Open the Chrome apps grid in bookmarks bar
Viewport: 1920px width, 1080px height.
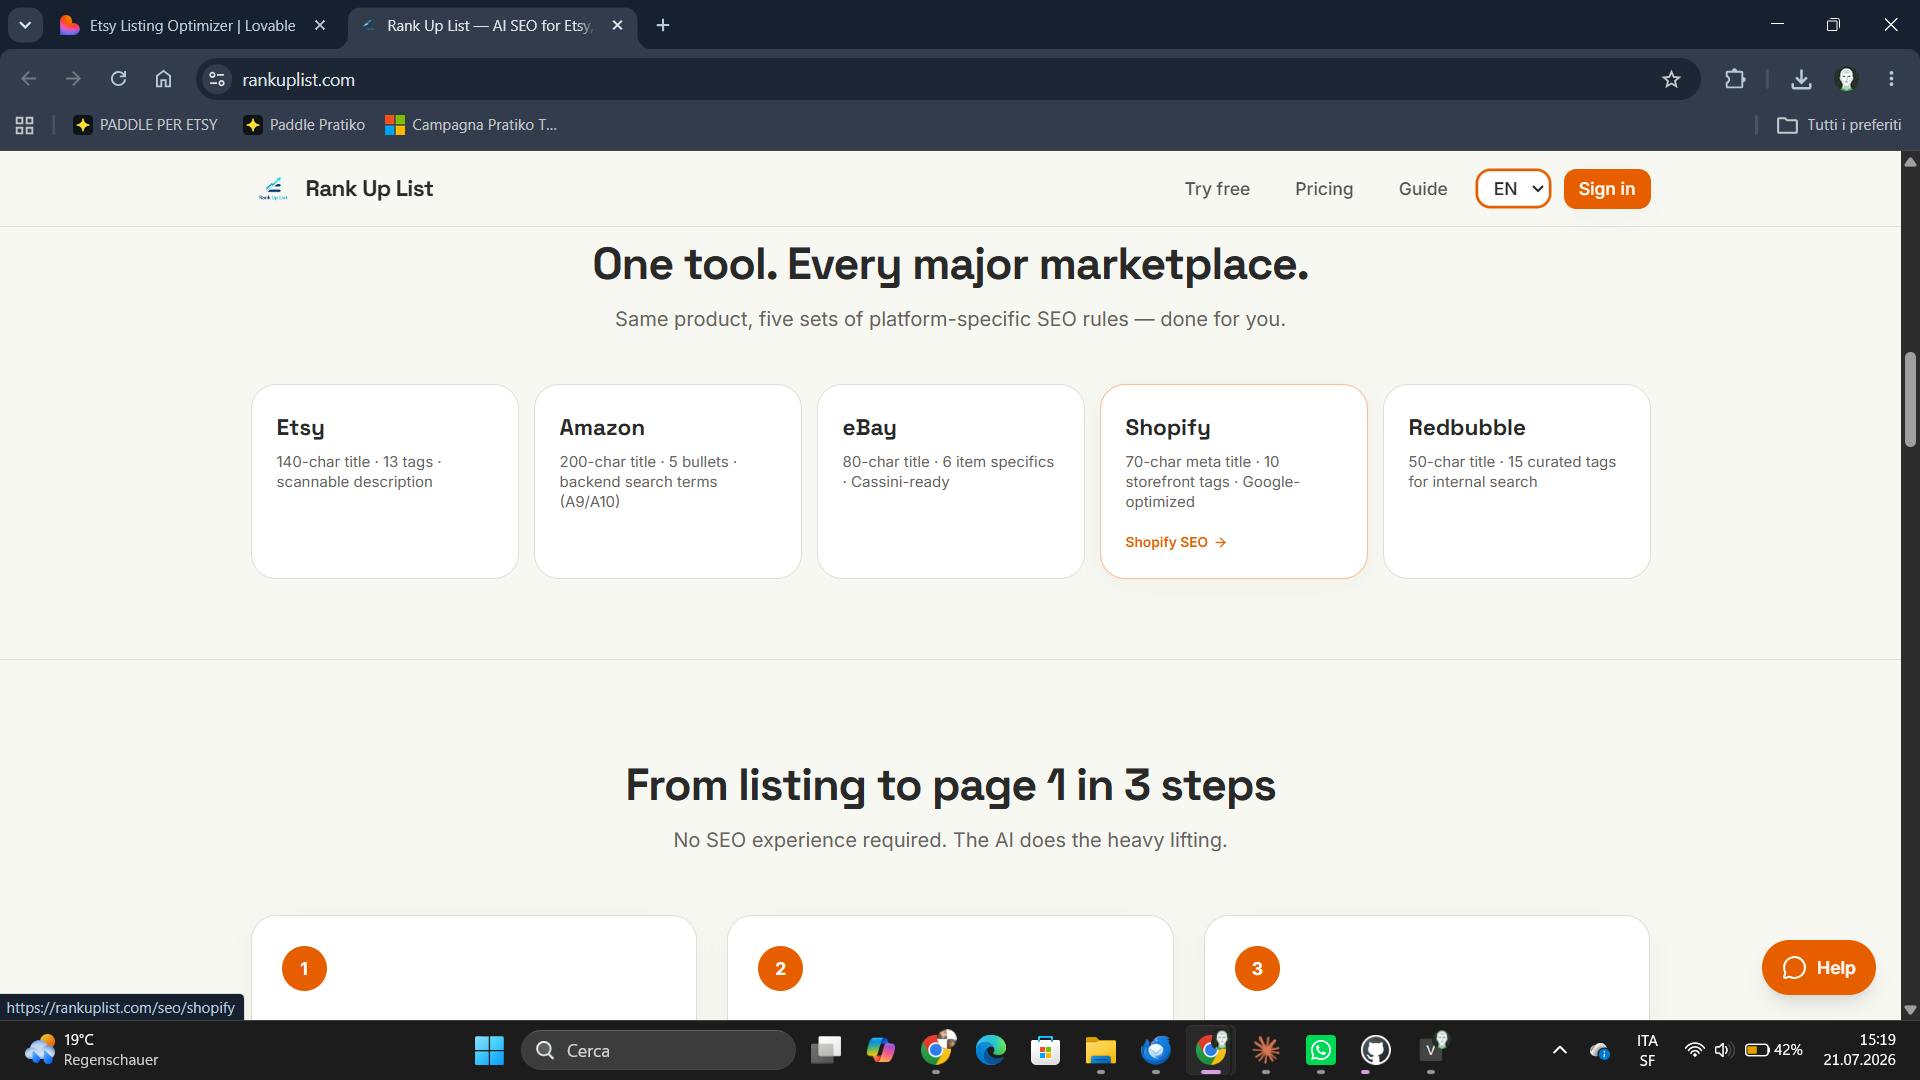coord(25,125)
